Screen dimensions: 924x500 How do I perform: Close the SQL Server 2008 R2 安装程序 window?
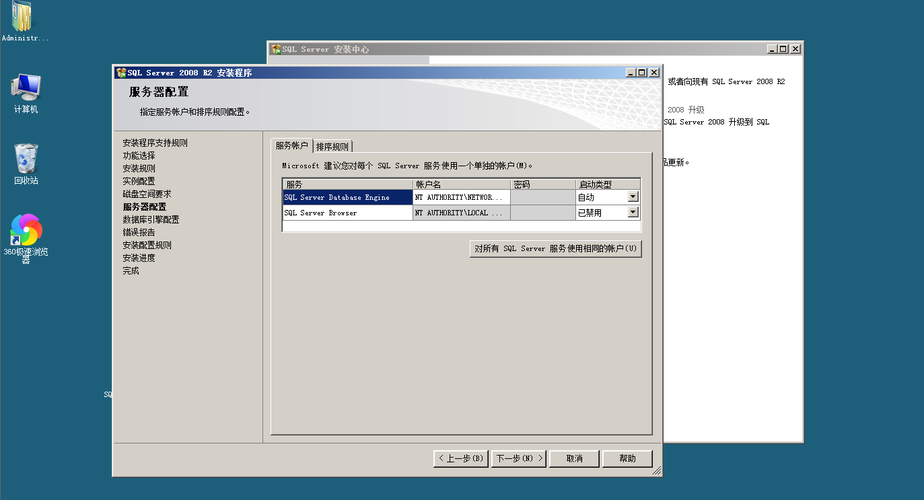[654, 73]
